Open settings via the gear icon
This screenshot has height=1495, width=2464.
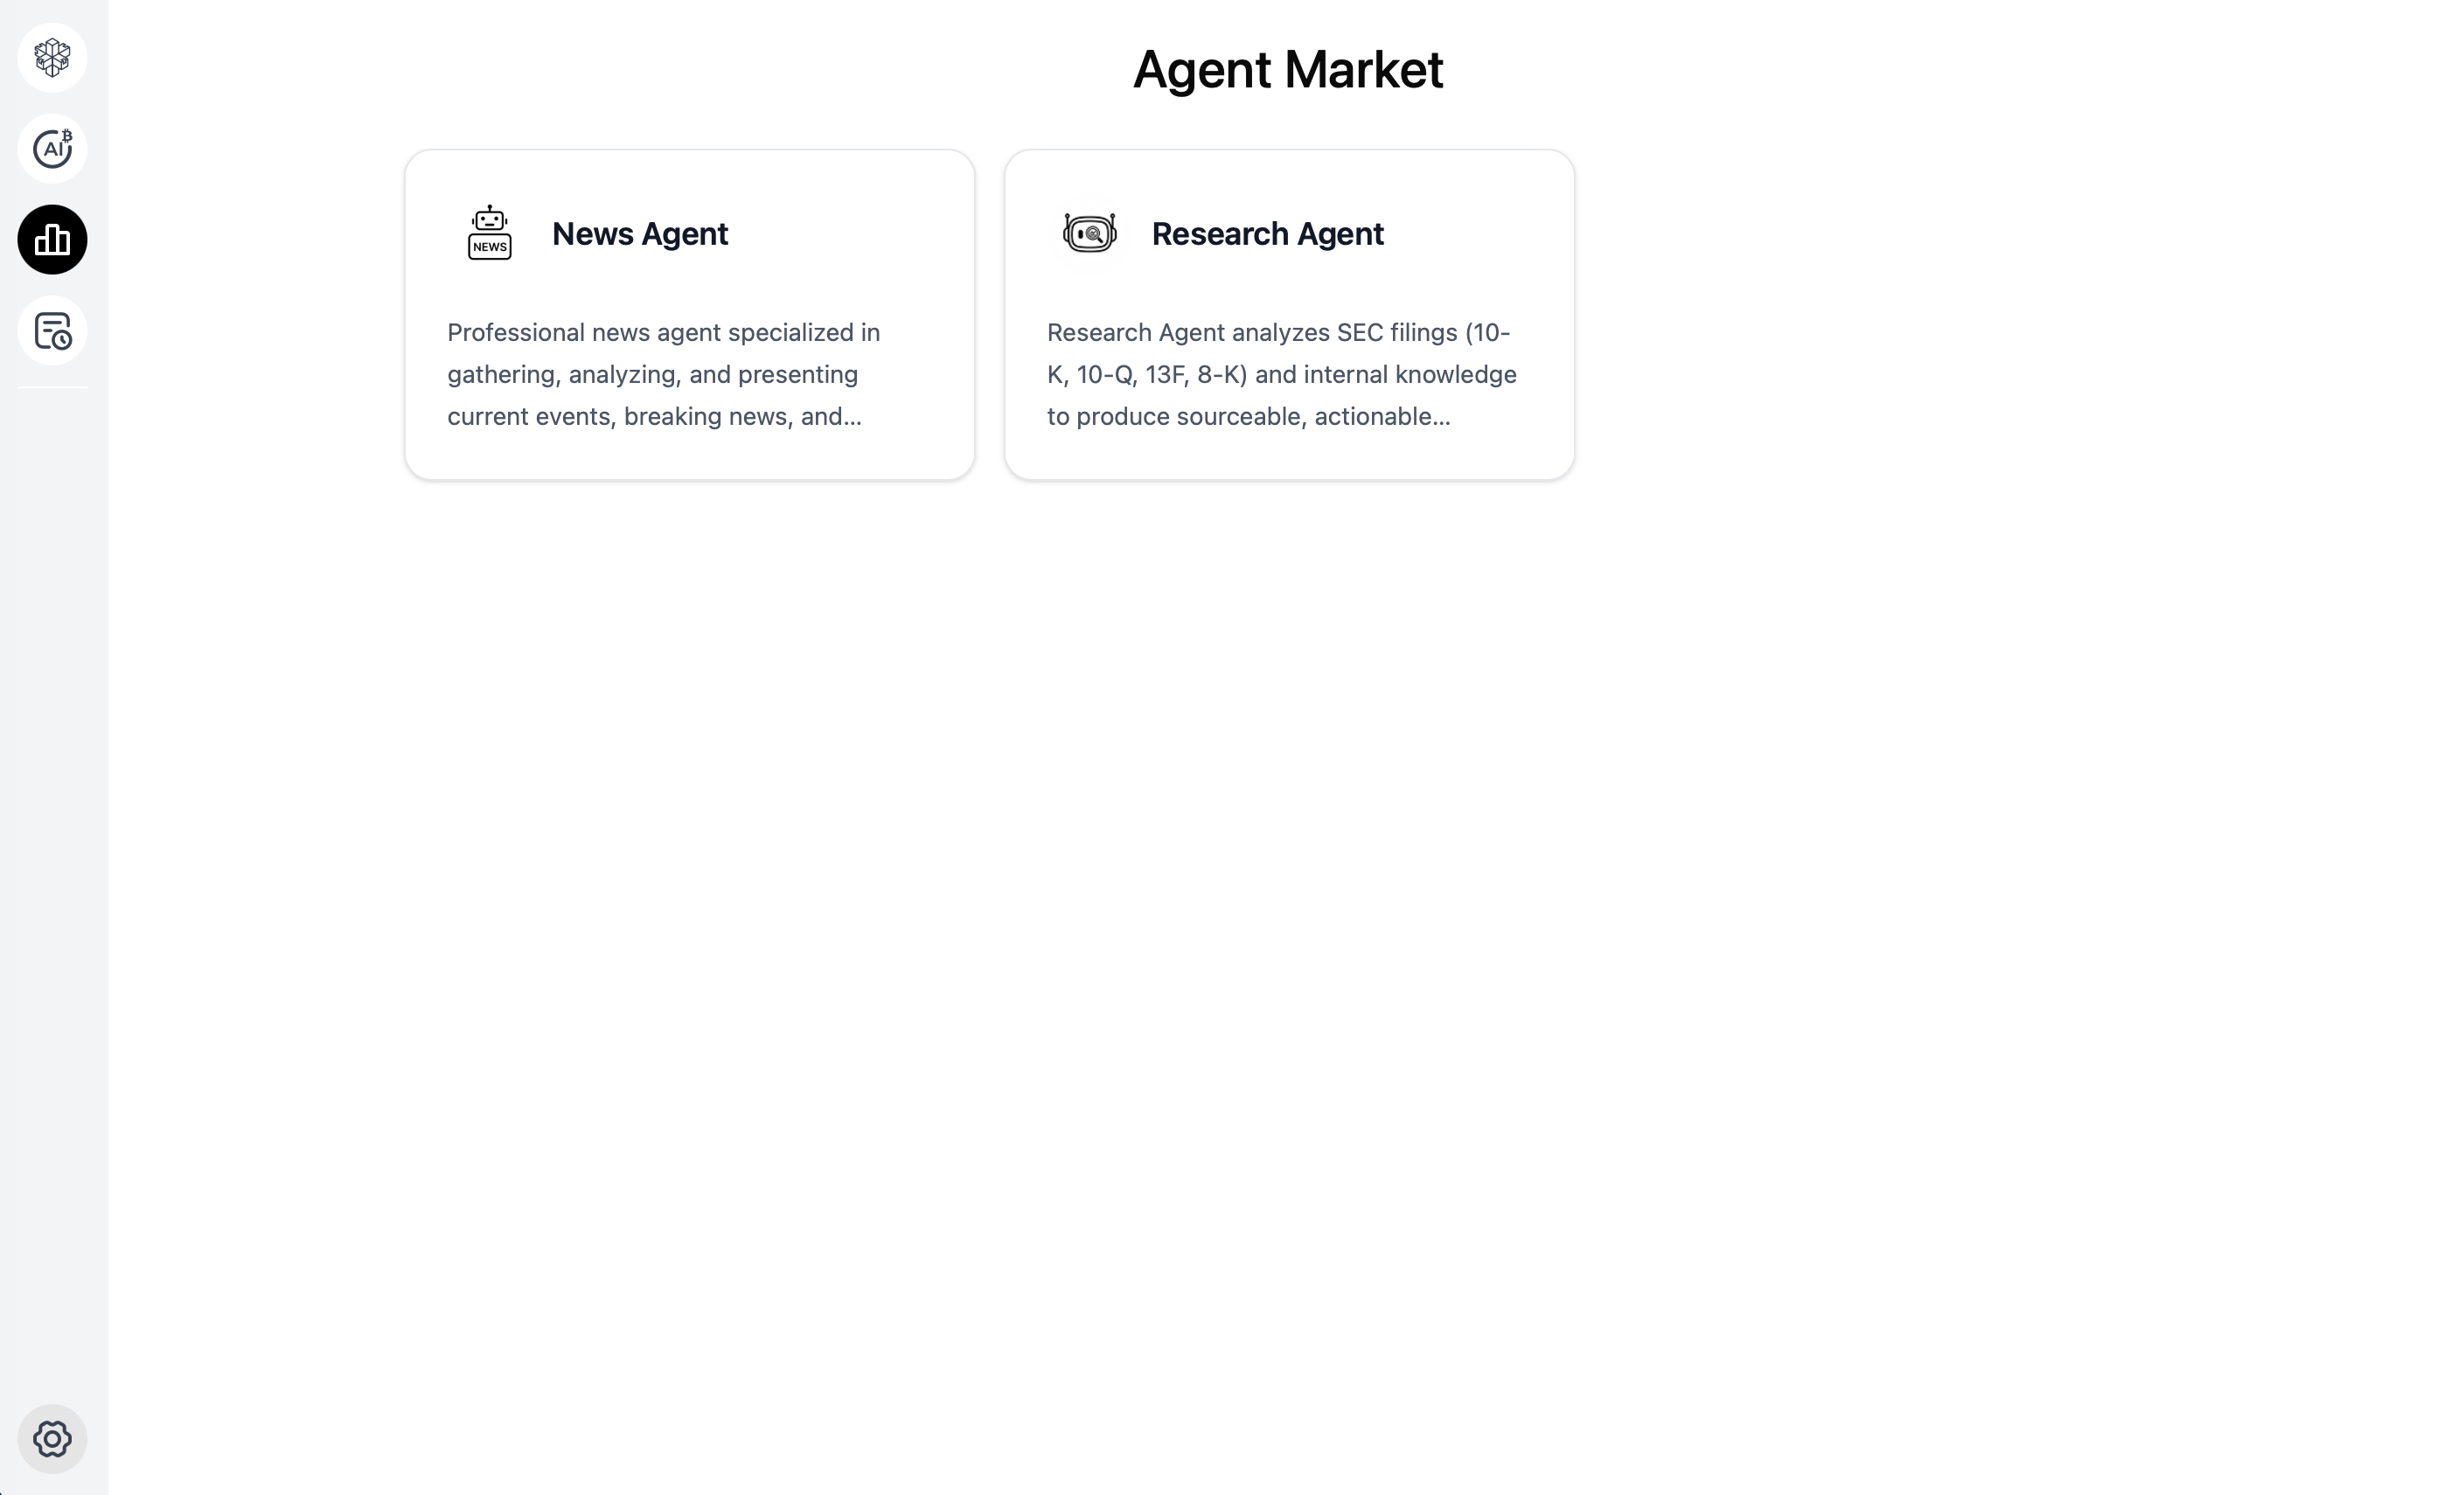[x=52, y=1439]
